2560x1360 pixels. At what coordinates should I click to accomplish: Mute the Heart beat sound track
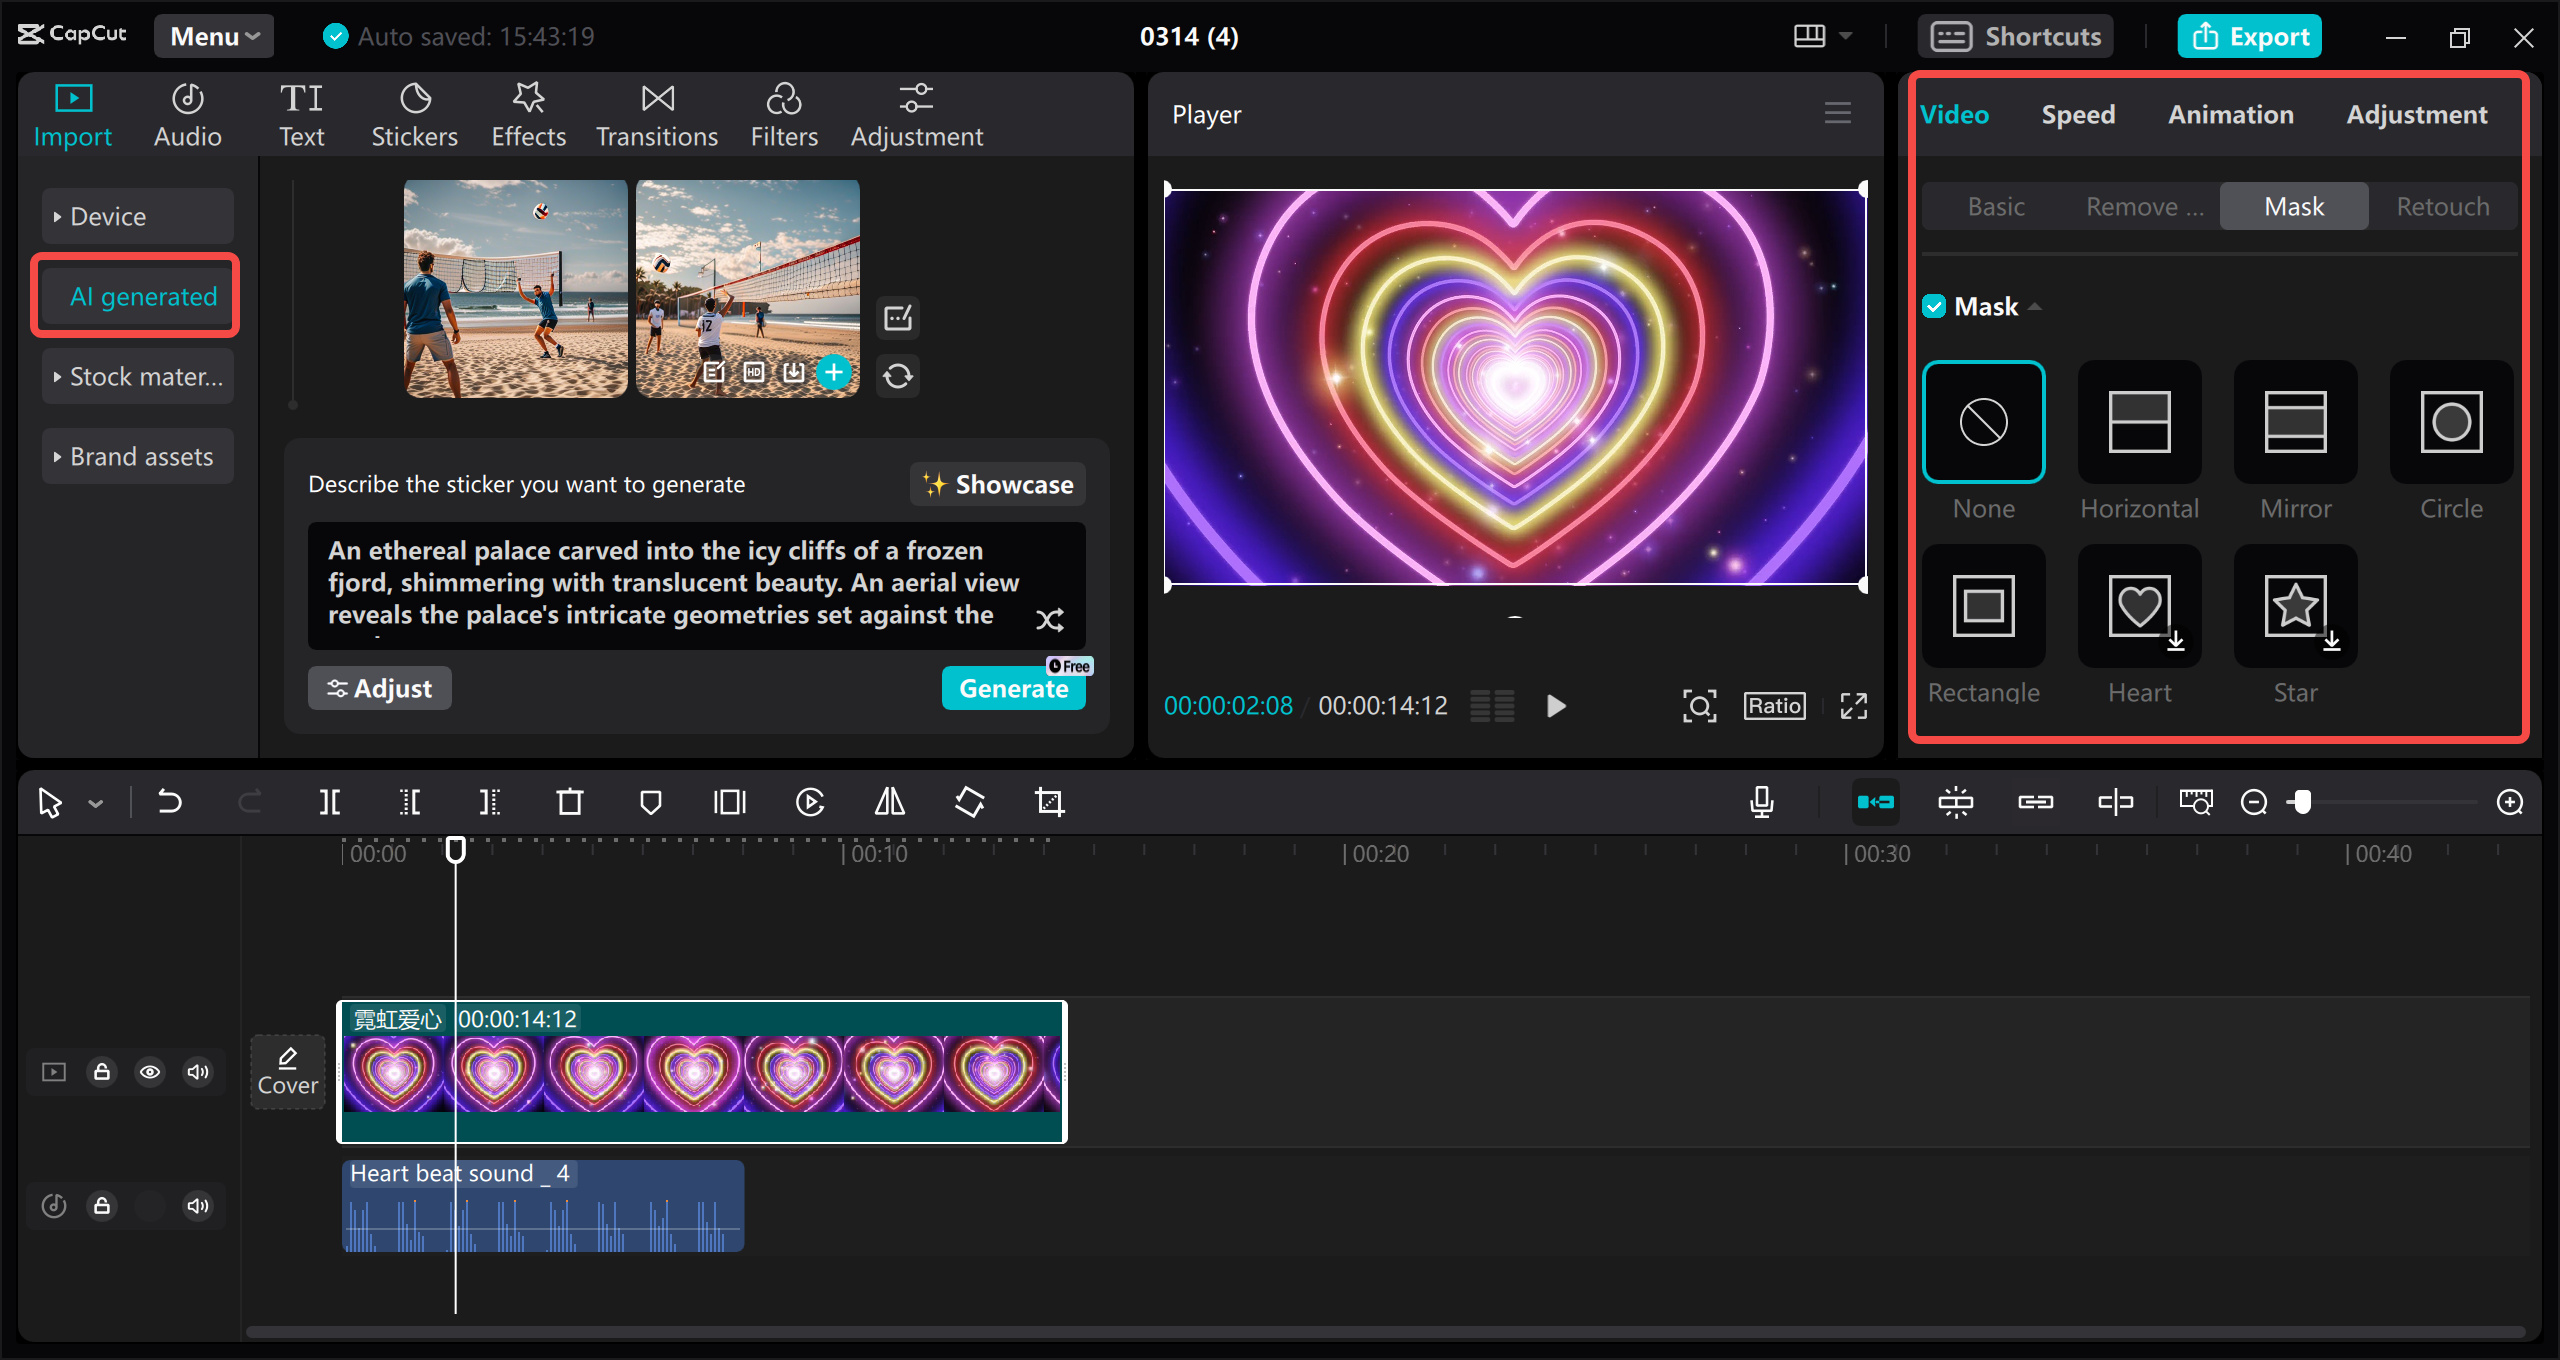point(197,1205)
